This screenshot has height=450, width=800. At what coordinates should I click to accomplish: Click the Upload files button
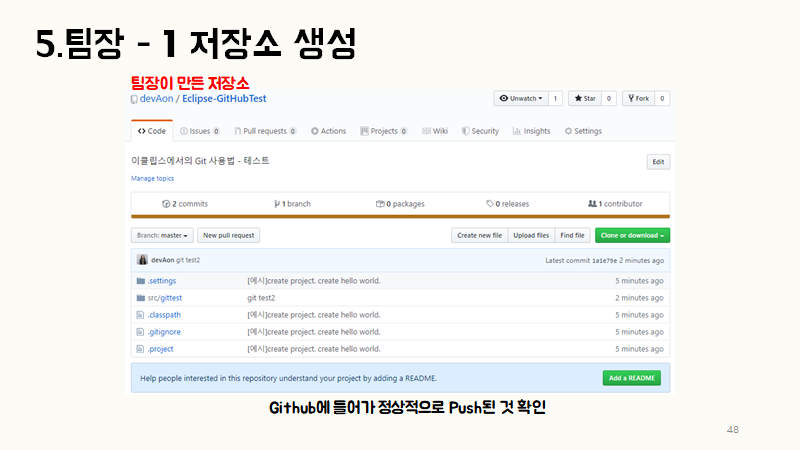(531, 235)
